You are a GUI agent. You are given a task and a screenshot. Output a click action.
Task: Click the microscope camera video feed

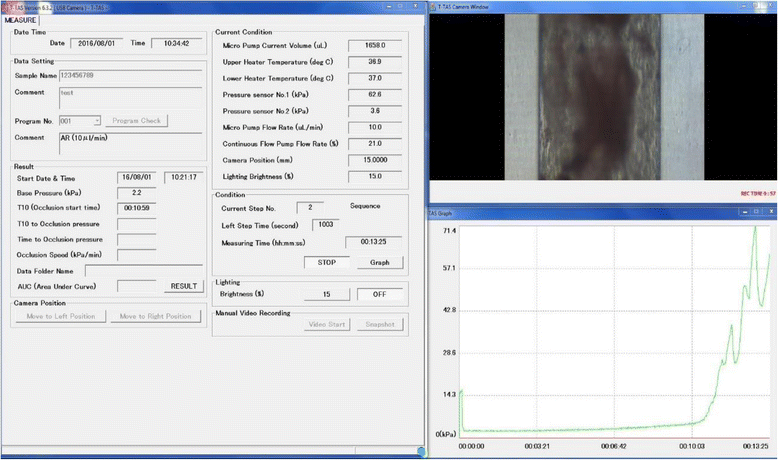tap(602, 95)
